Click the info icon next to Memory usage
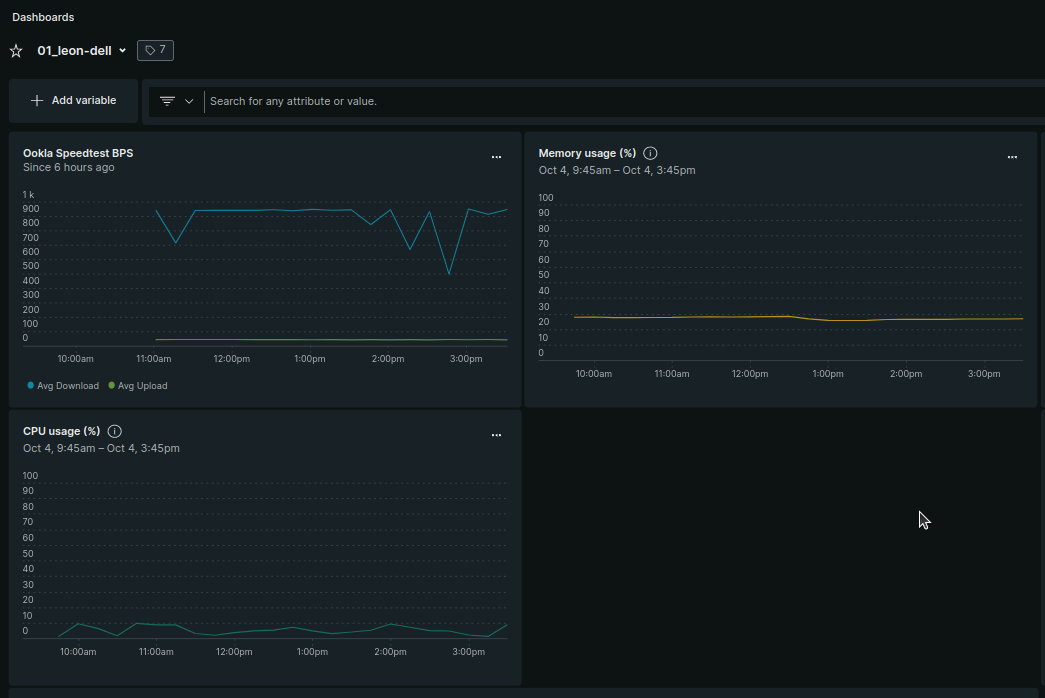This screenshot has width=1045, height=698. click(650, 153)
